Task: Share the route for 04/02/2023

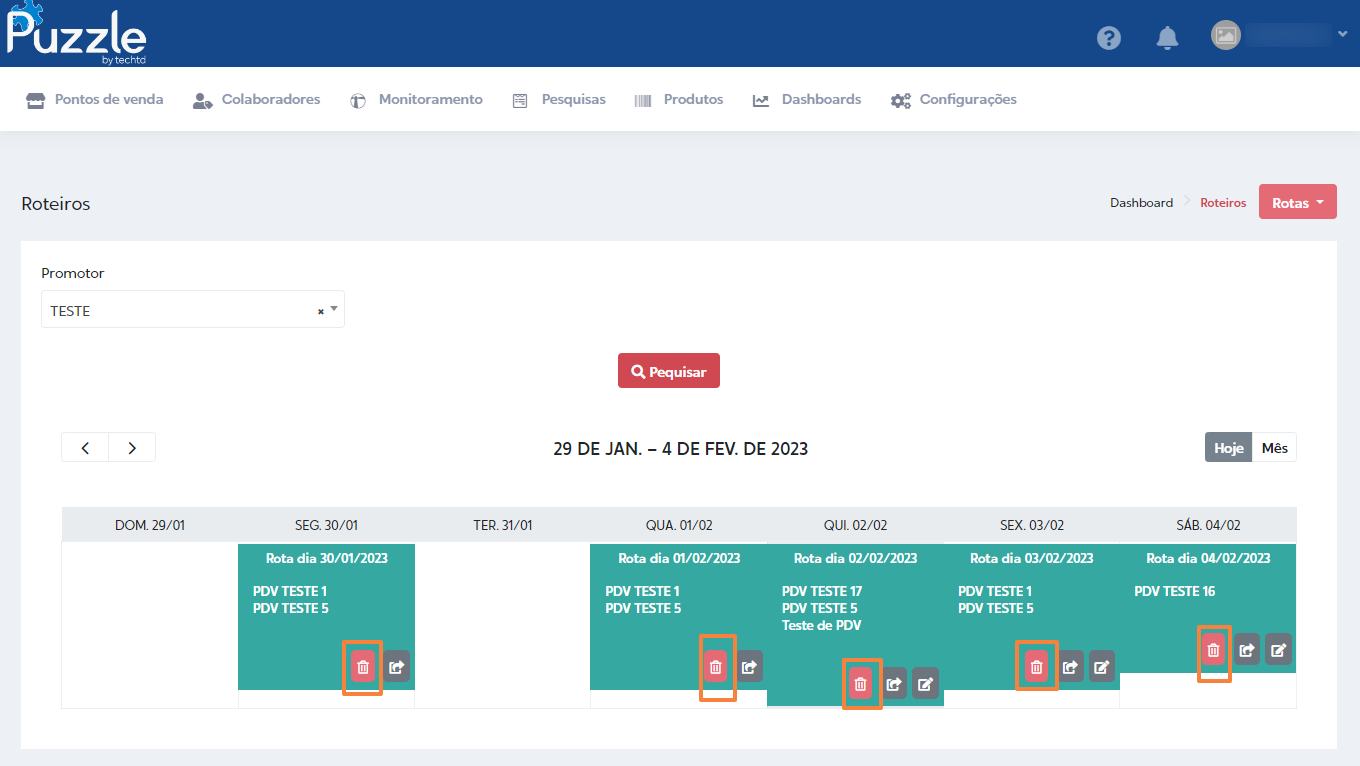Action: 1246,650
